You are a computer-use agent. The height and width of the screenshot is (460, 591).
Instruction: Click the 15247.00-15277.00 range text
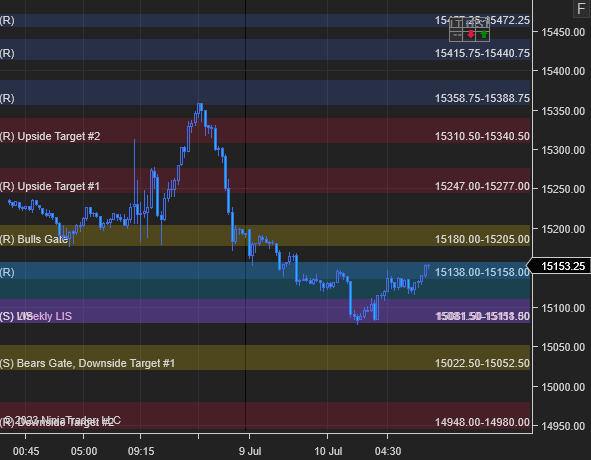click(x=482, y=186)
